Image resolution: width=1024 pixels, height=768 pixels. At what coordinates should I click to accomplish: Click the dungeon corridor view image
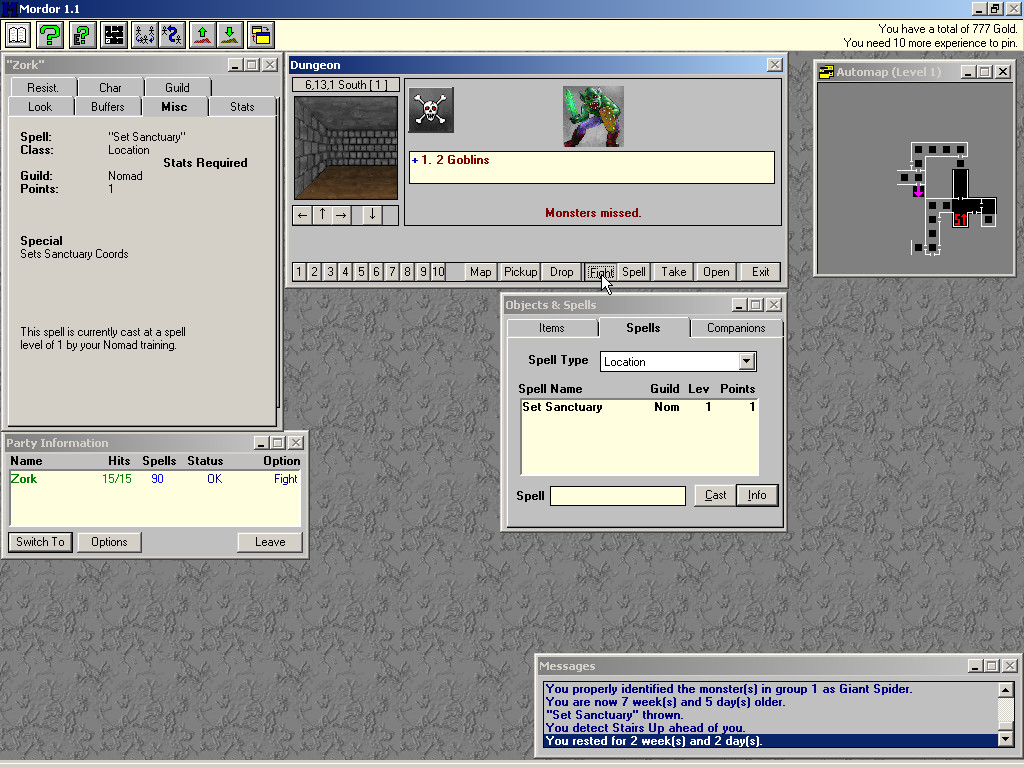[x=345, y=148]
